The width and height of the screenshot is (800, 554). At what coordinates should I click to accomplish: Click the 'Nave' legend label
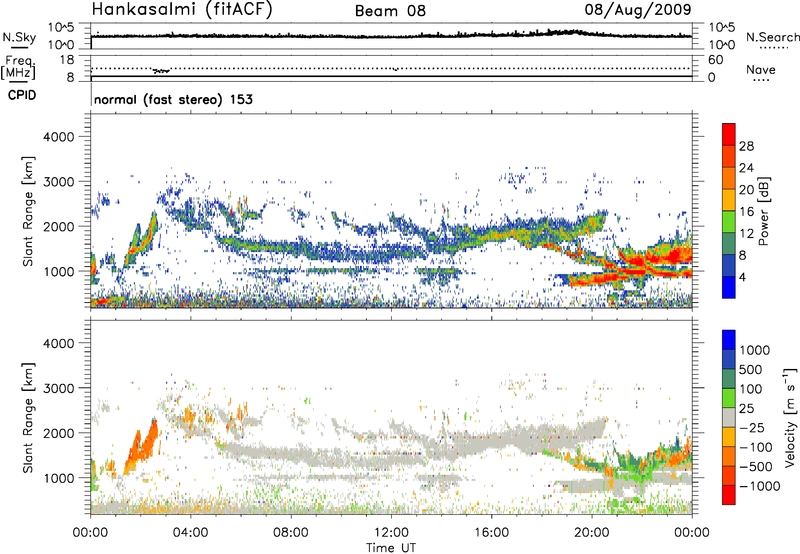click(x=761, y=69)
